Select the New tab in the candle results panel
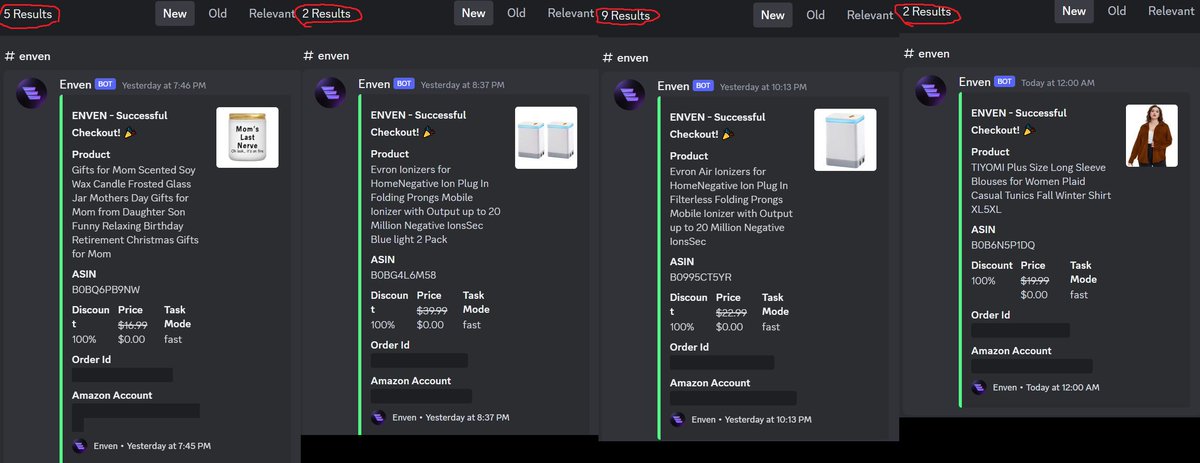This screenshot has width=1200, height=463. pyautogui.click(x=175, y=13)
